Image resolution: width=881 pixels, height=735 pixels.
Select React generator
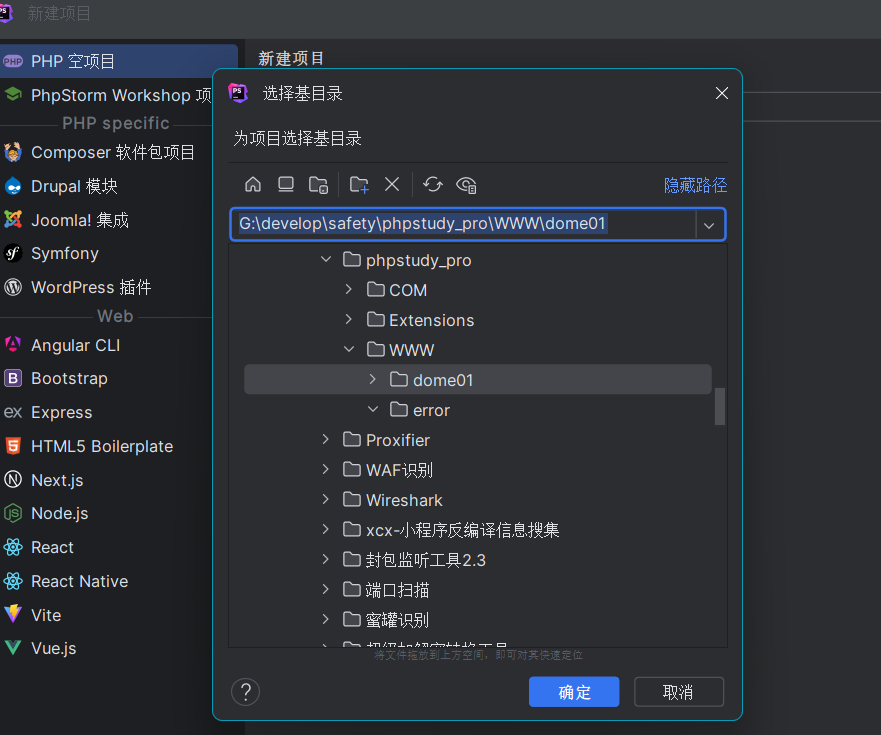point(106,547)
